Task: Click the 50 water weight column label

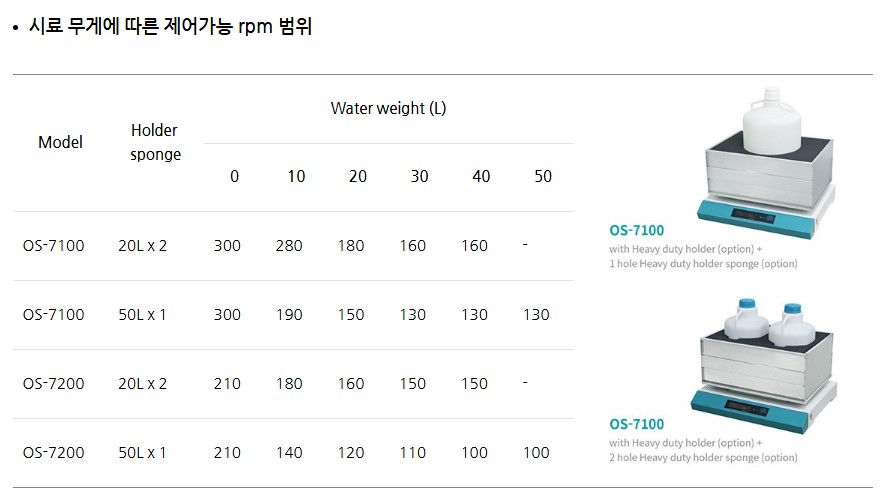Action: [x=543, y=176]
